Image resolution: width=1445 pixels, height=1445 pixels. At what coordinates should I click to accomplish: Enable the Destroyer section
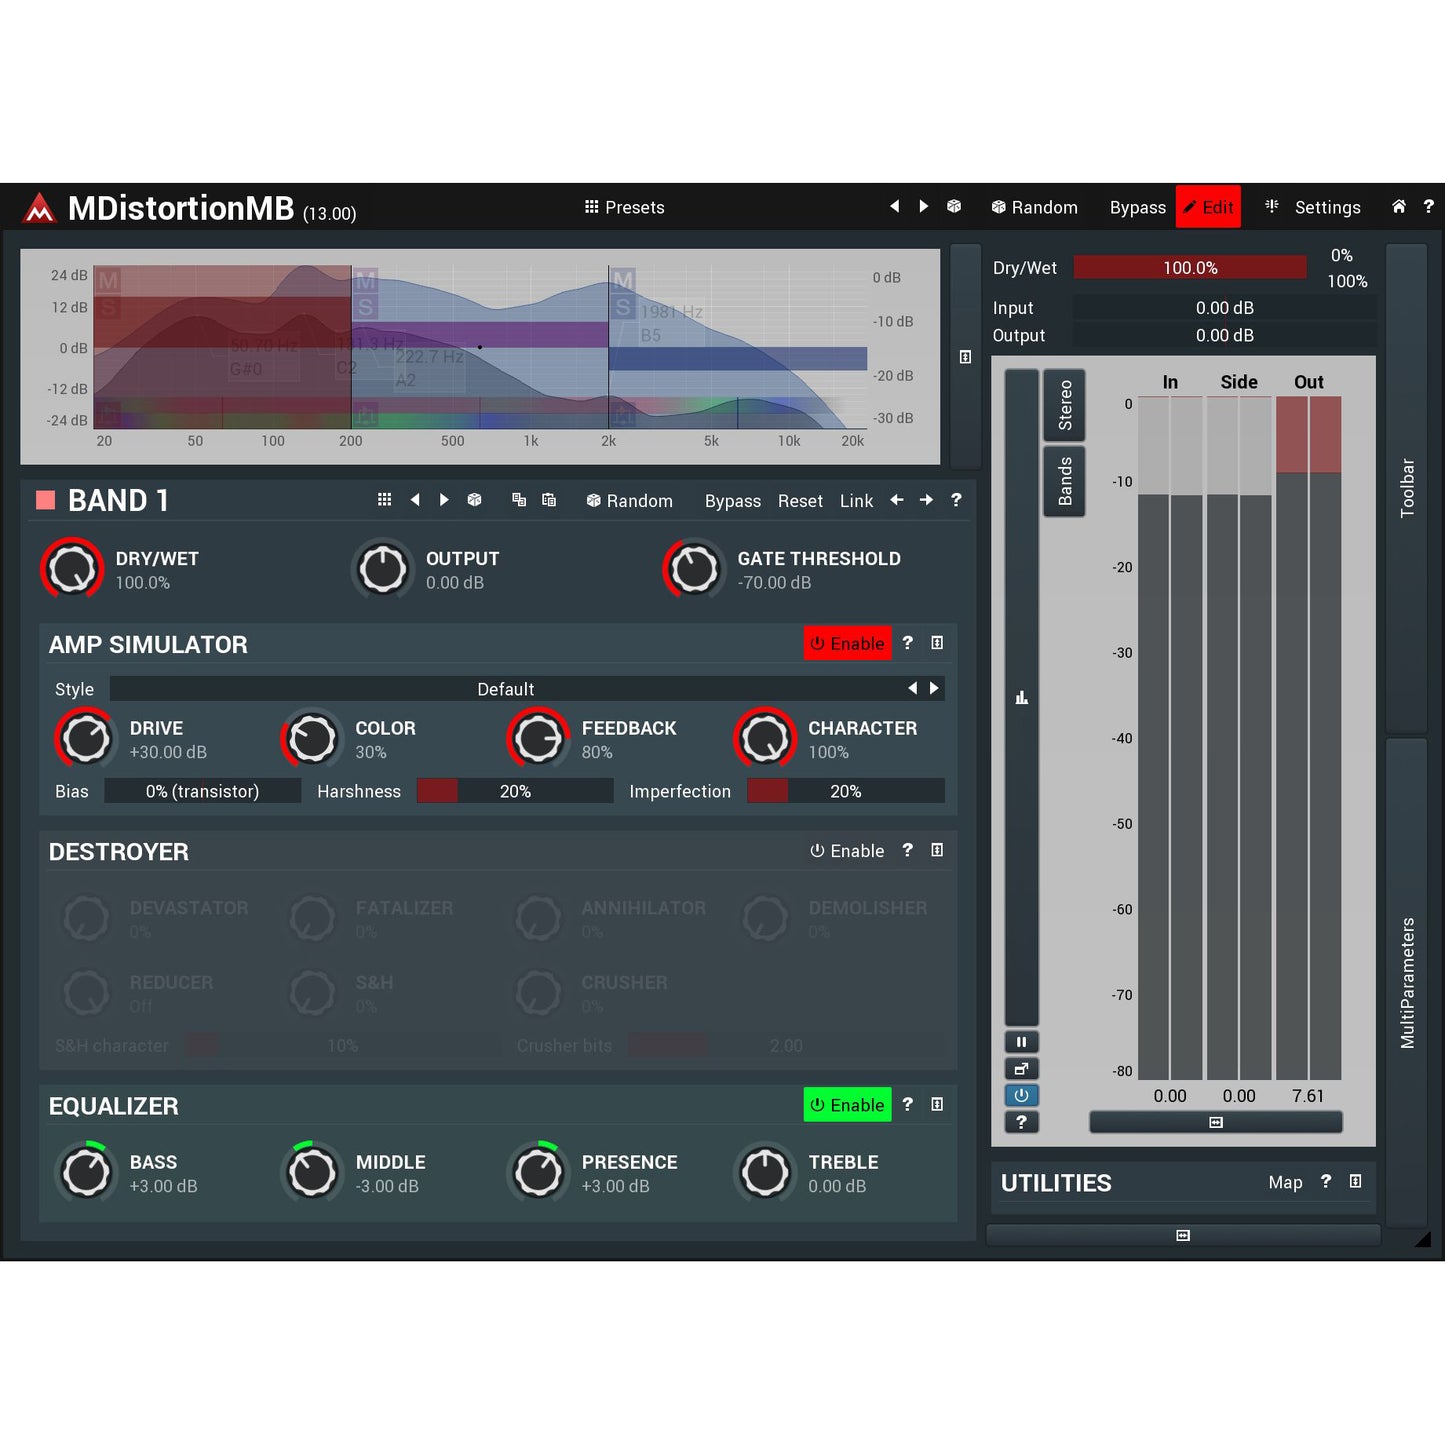847,850
